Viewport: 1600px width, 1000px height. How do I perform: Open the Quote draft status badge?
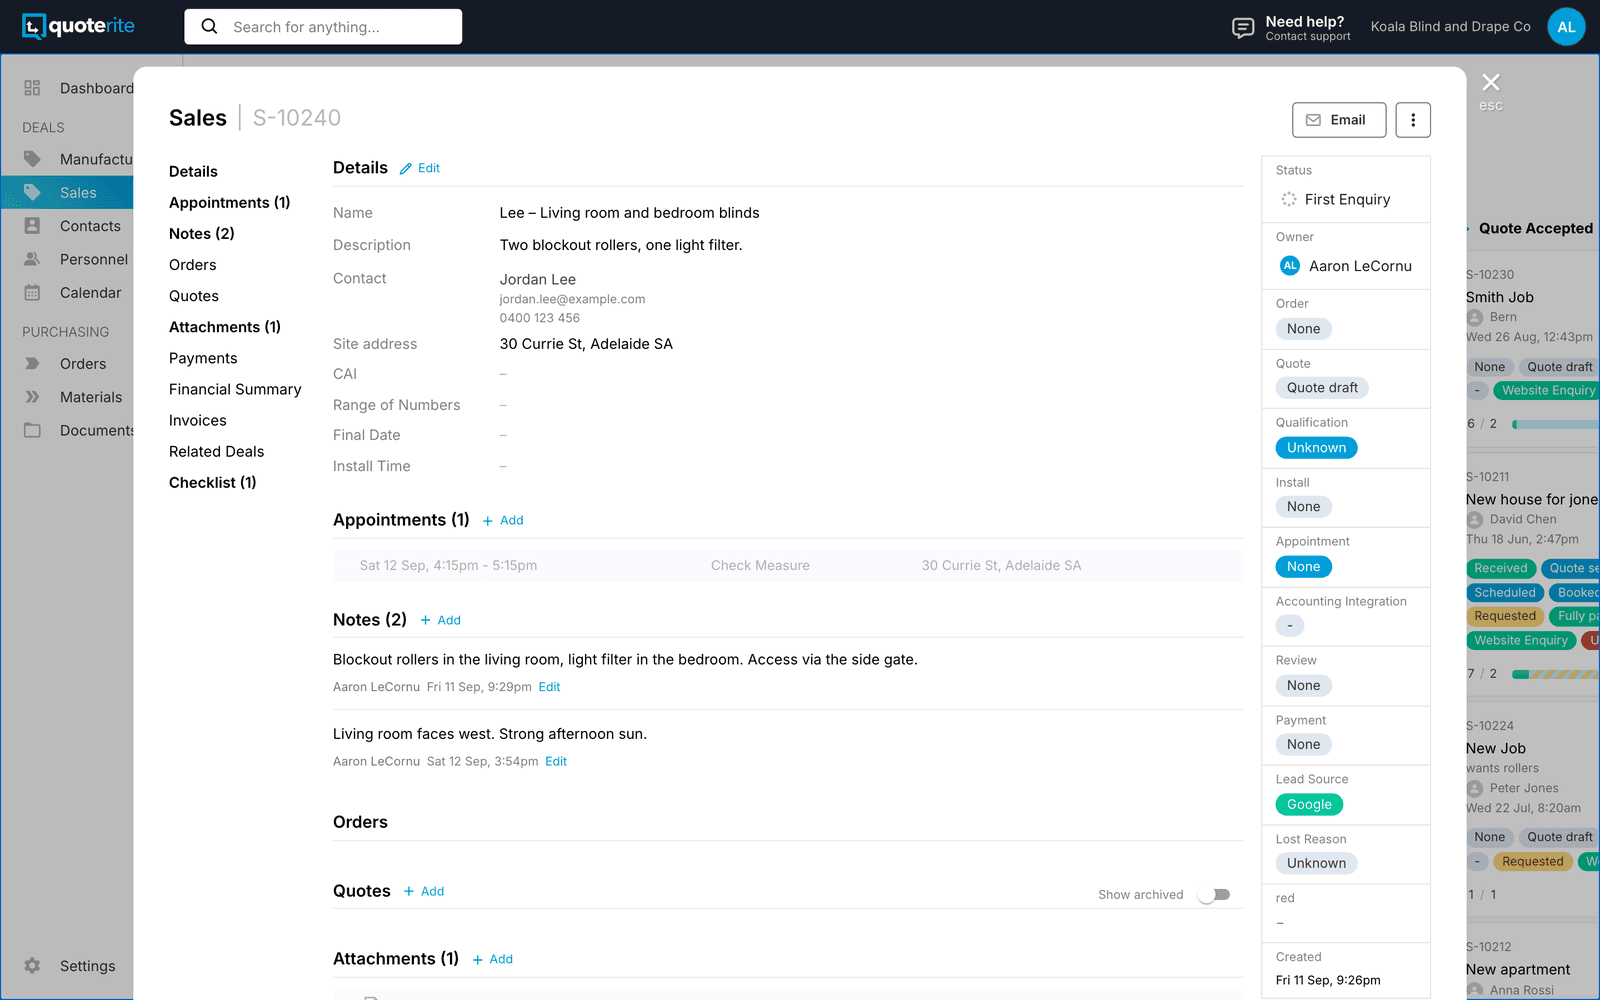[1322, 388]
